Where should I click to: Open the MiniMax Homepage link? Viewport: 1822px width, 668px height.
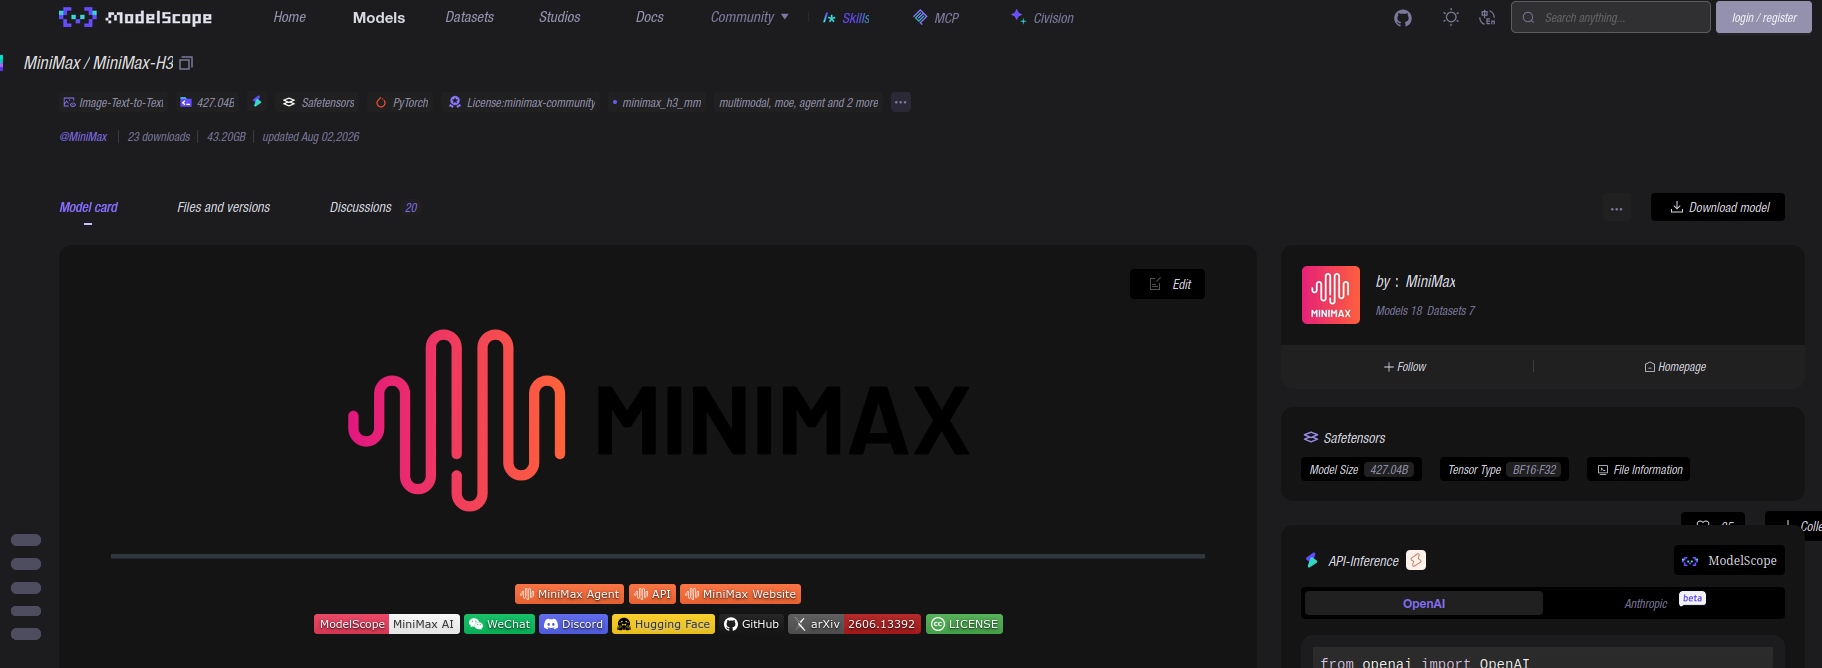(1675, 367)
